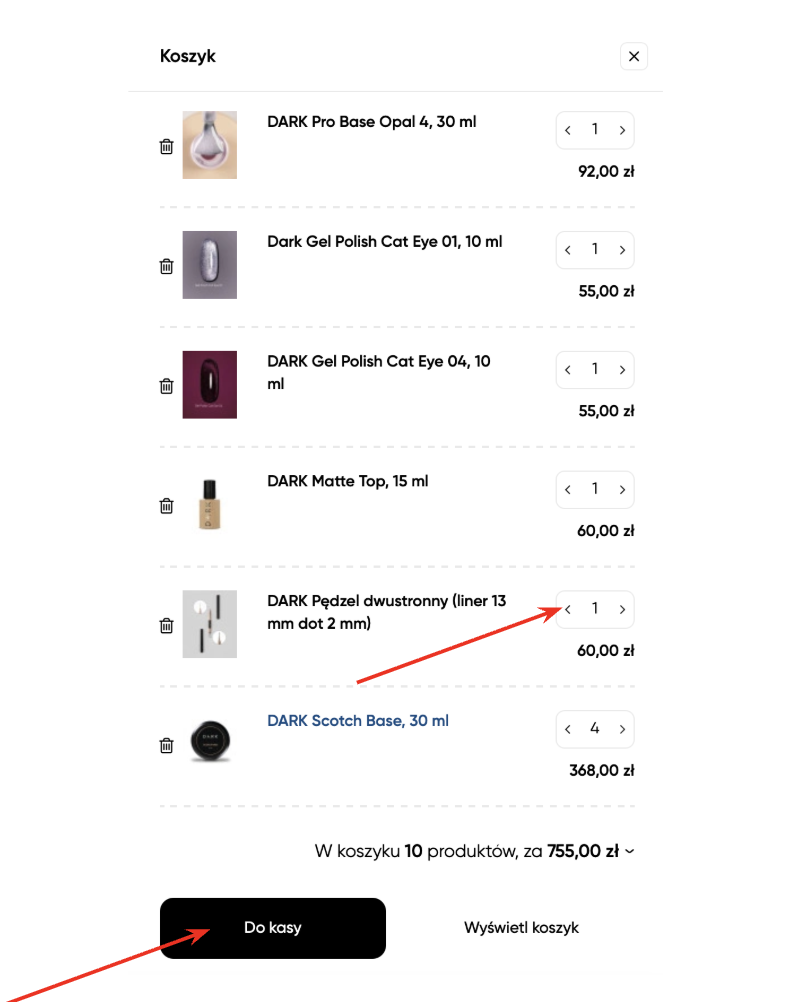Increase quantity of DARK Pro Base Opal 4
The width and height of the screenshot is (810, 1002).
point(622,130)
